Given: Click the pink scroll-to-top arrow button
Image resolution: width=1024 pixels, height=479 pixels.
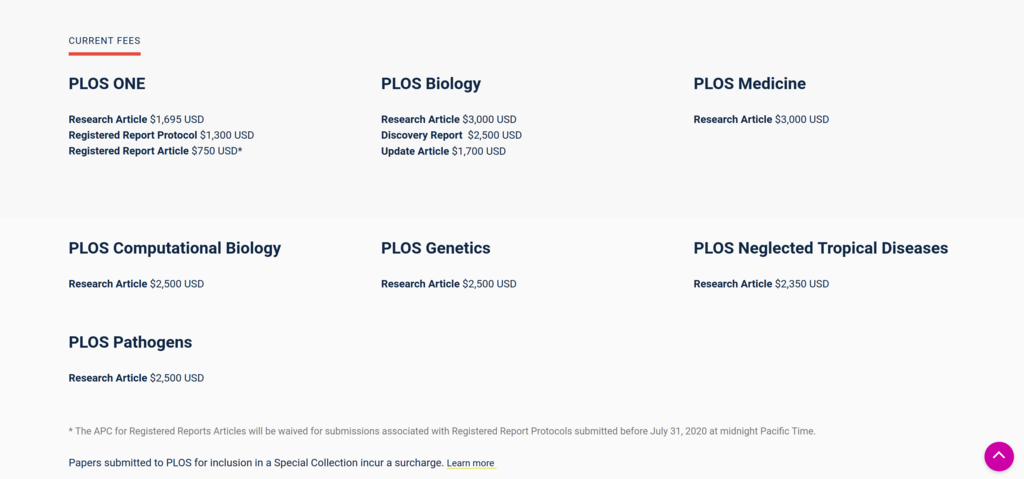Looking at the screenshot, I should coord(998,456).
